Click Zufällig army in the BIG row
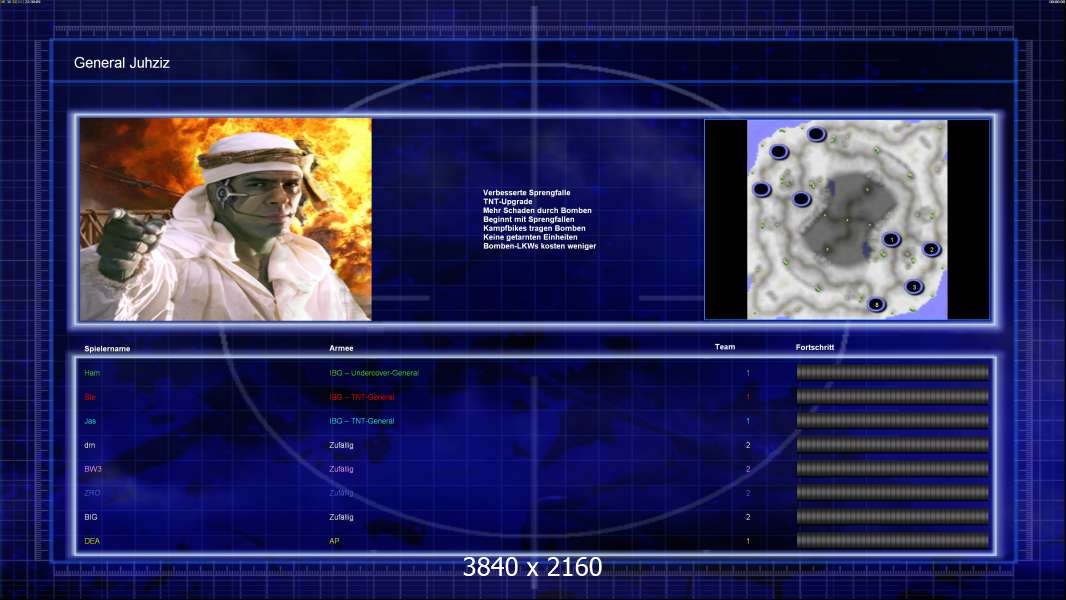Image resolution: width=1066 pixels, height=600 pixels. pos(341,517)
